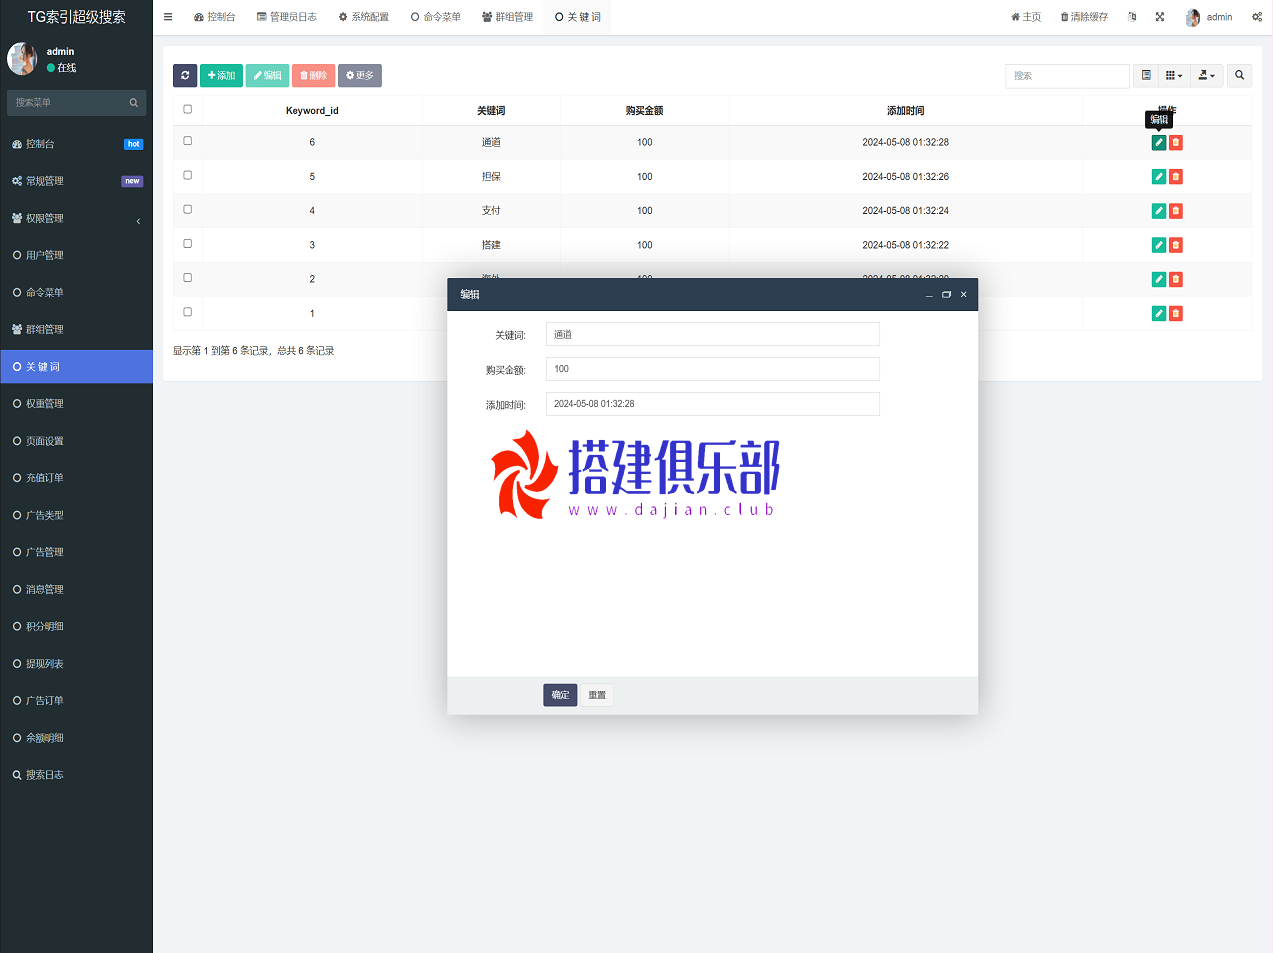Confirm the edit with 确定 button
Screen dimensions: 1273x953
coord(560,695)
